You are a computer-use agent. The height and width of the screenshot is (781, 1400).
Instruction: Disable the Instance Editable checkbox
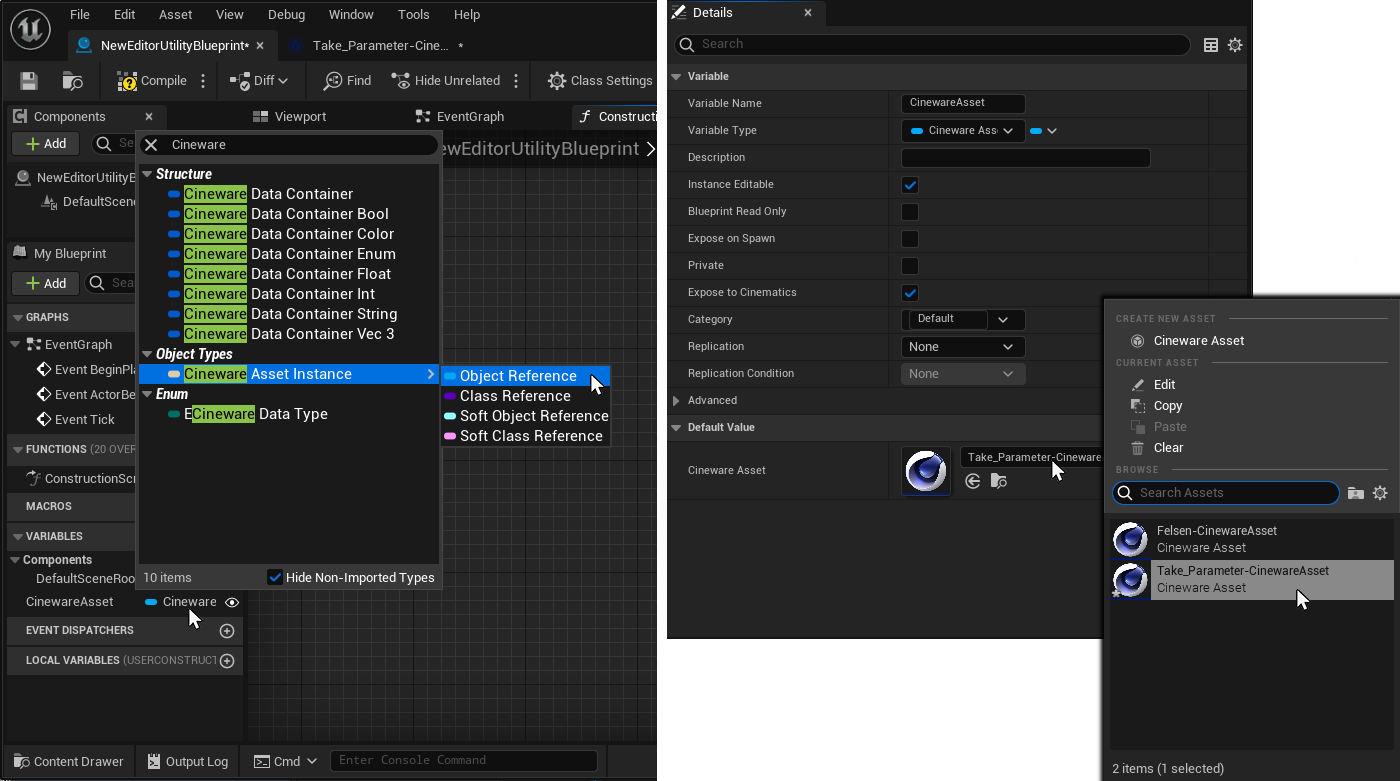pyautogui.click(x=910, y=185)
